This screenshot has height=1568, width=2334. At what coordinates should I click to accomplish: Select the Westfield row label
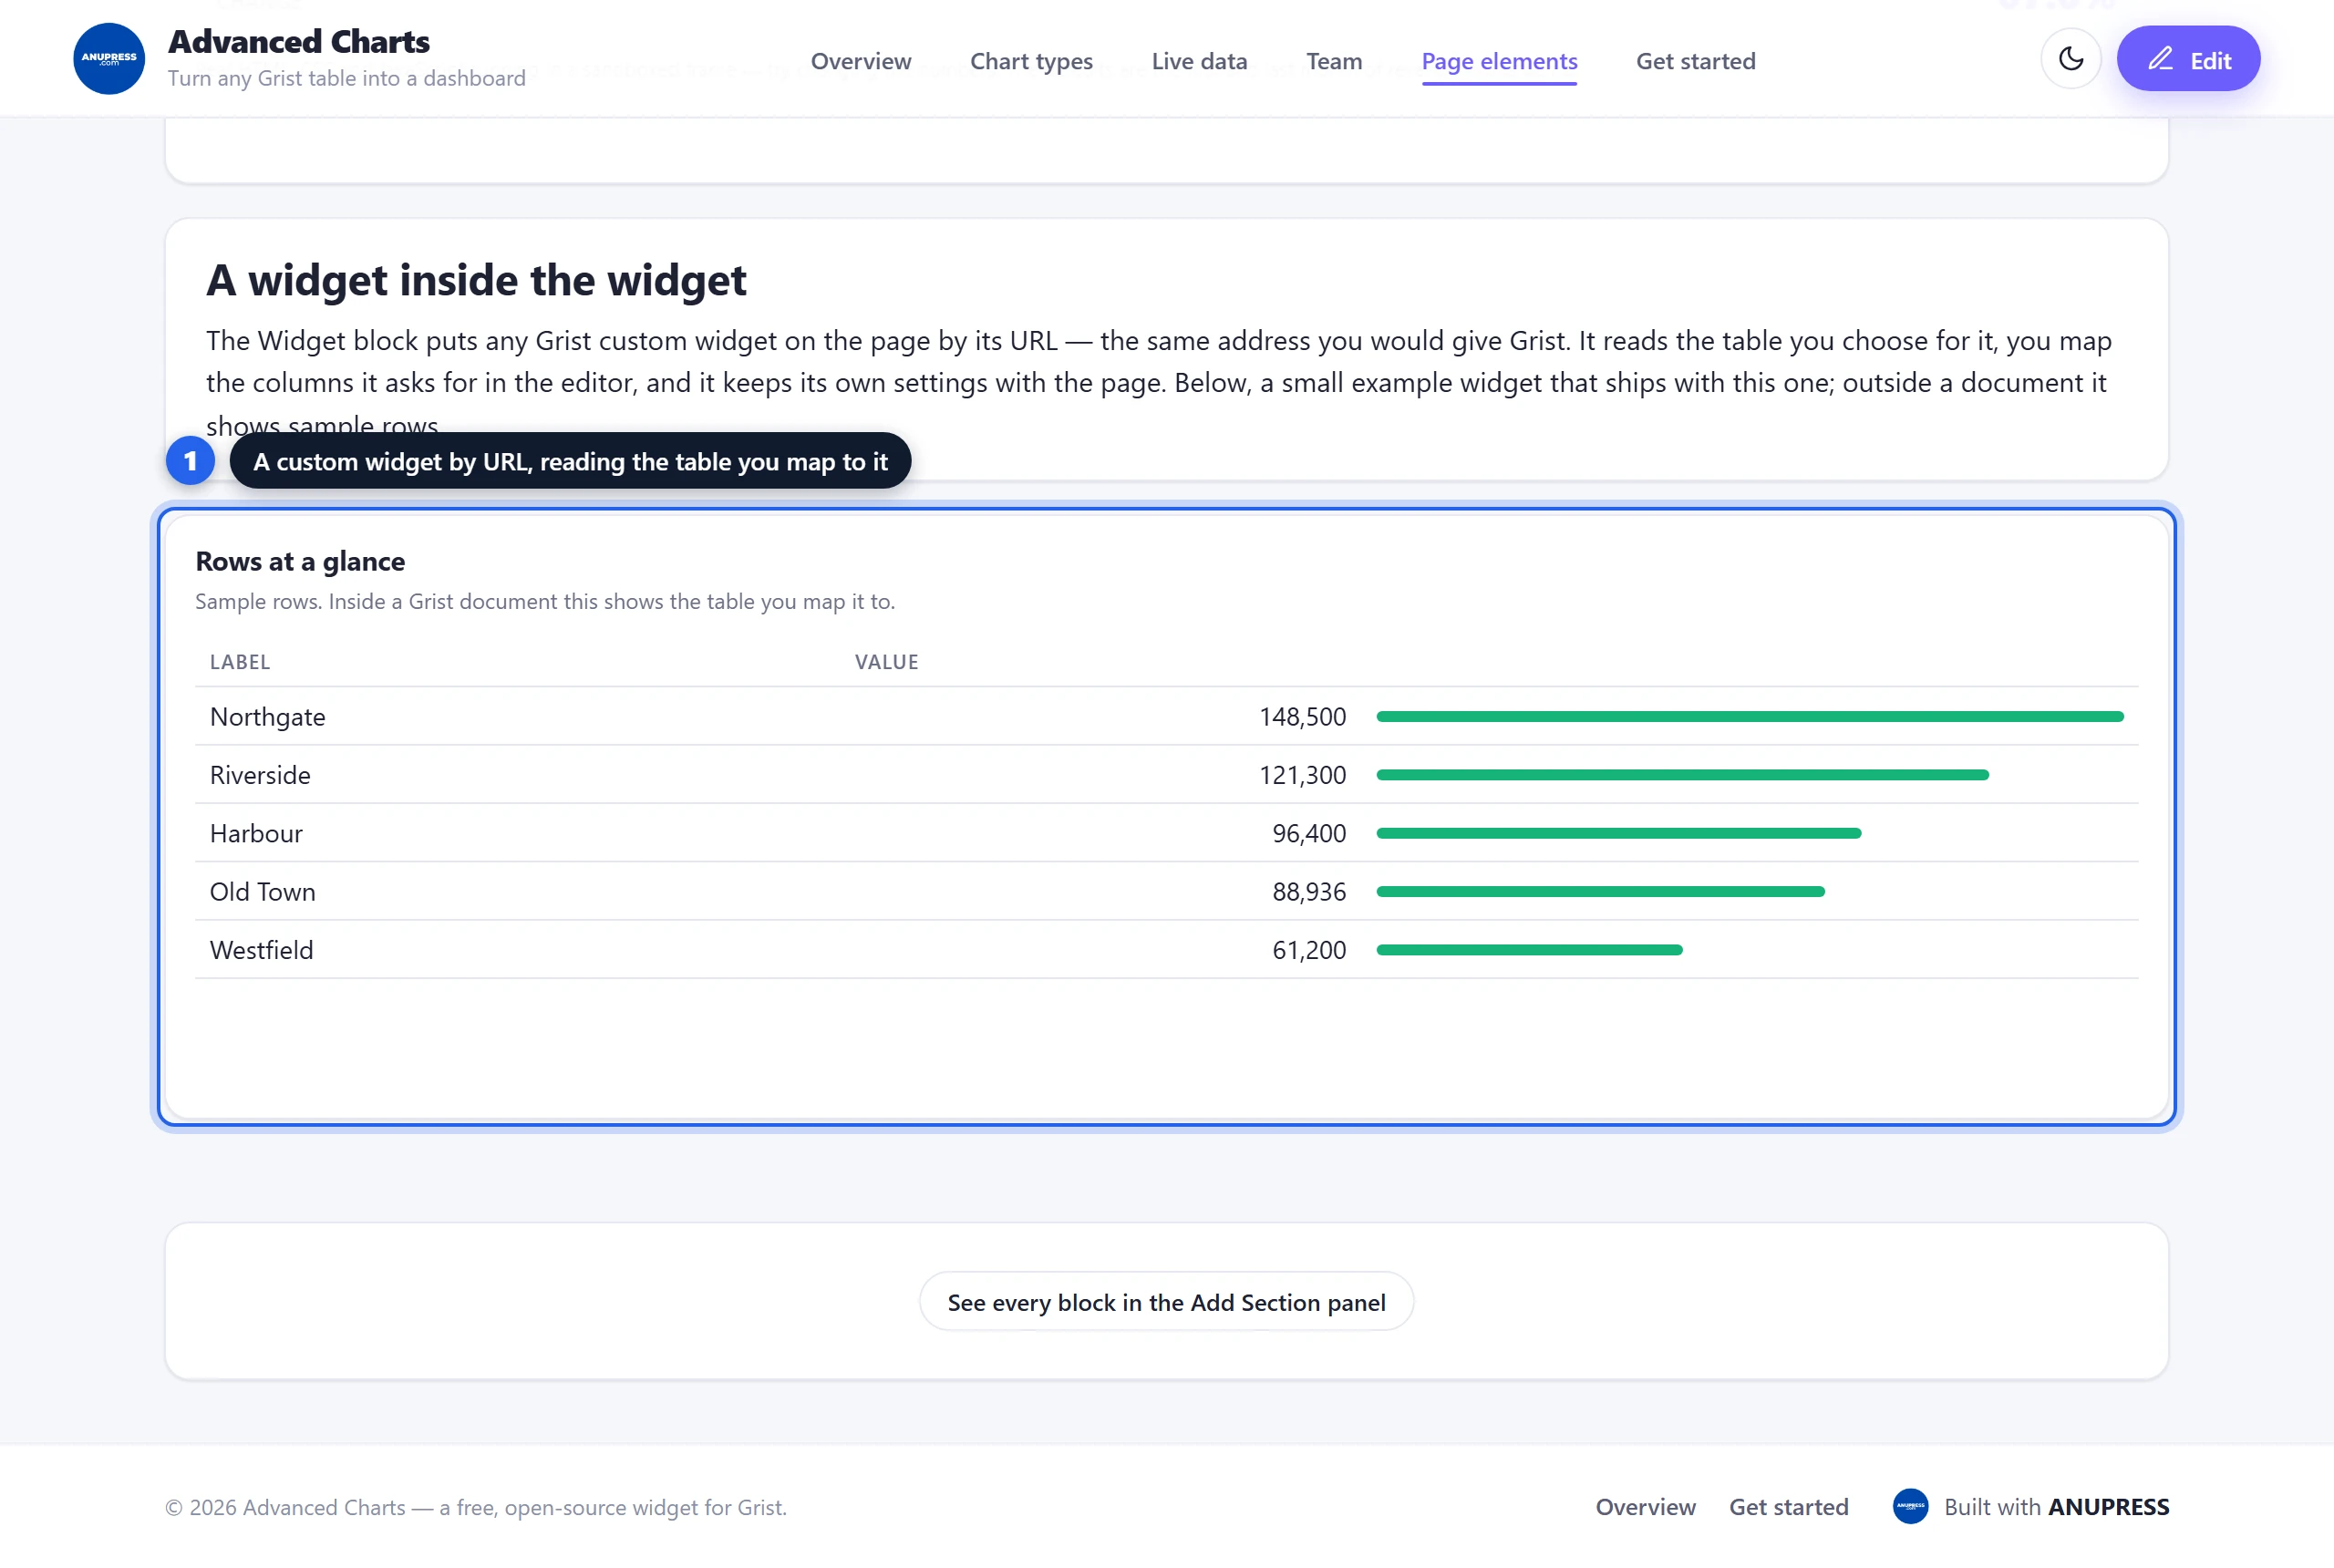point(261,950)
